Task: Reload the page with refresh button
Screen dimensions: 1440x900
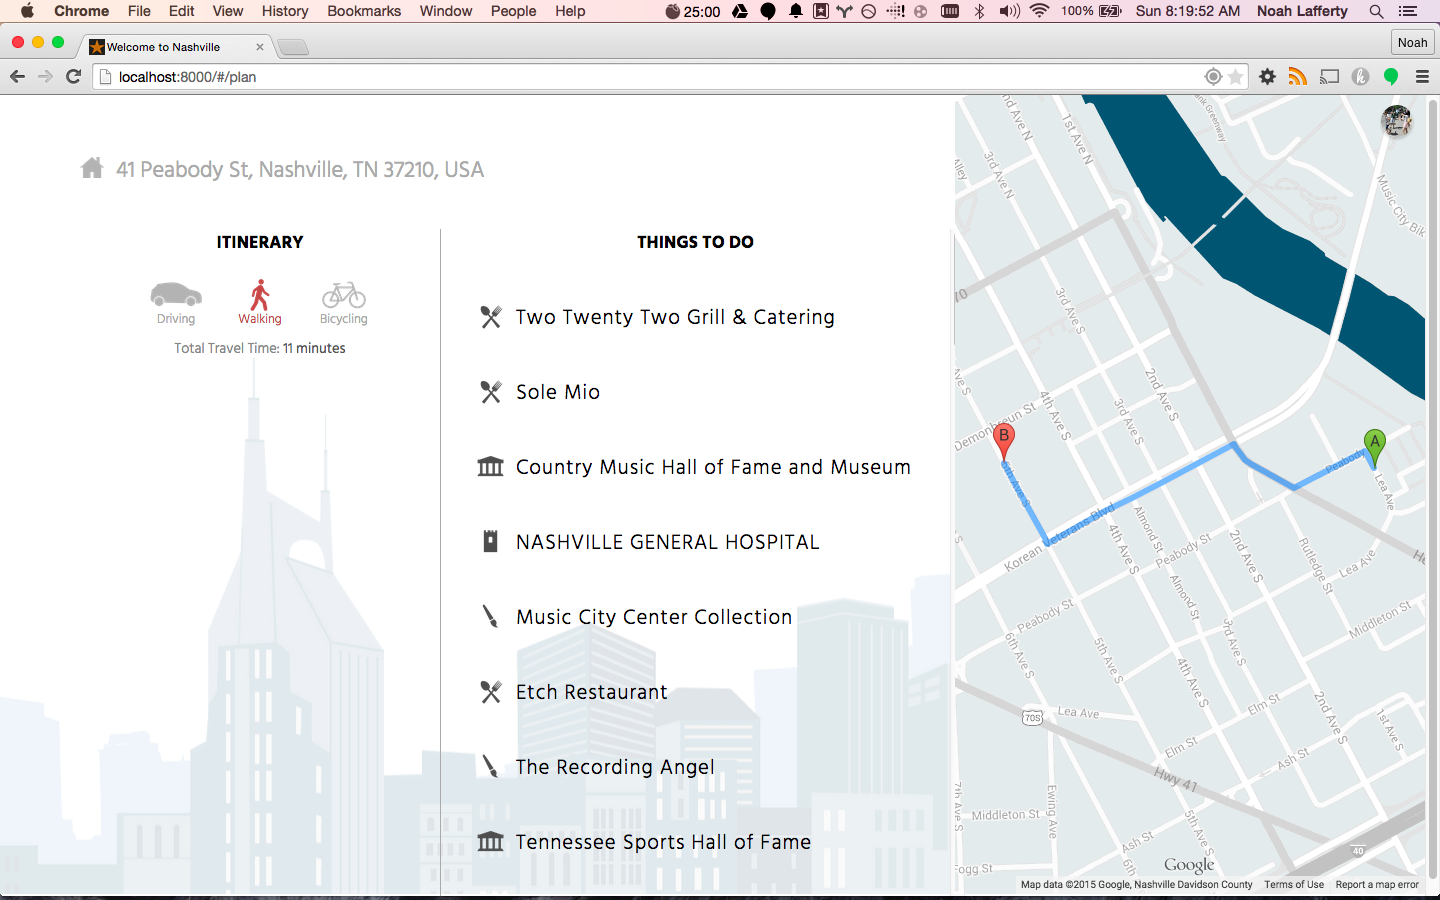Action: pyautogui.click(x=73, y=77)
